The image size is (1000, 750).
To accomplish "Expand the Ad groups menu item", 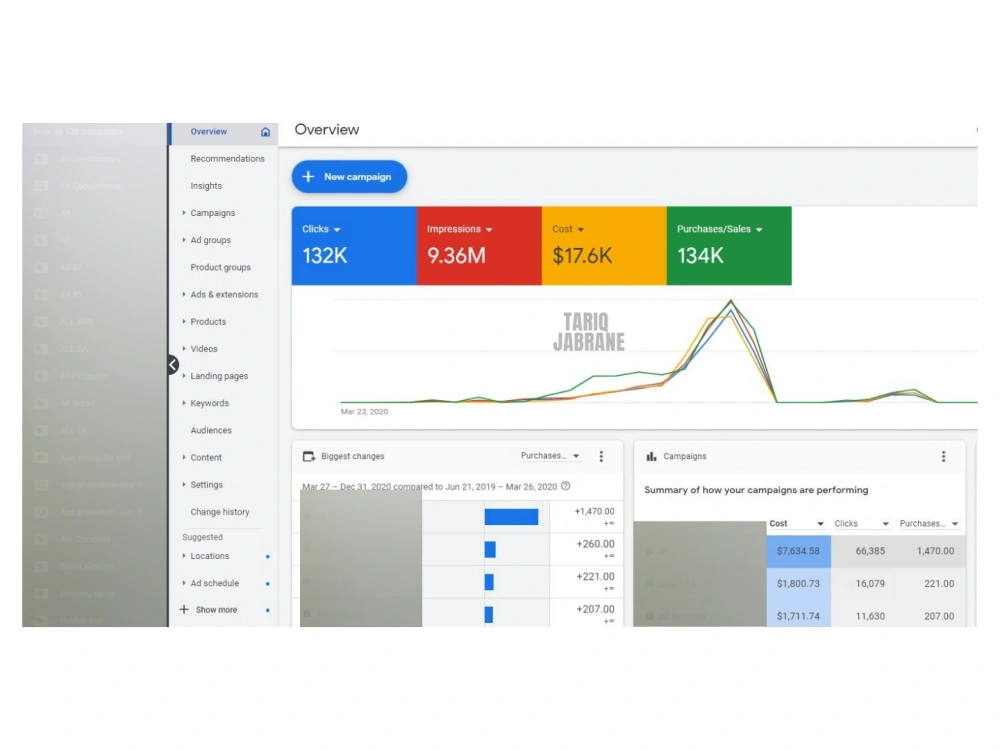I will click(x=184, y=240).
